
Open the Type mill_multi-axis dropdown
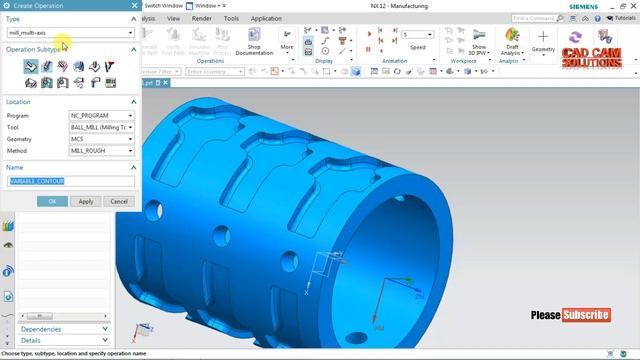click(x=71, y=33)
